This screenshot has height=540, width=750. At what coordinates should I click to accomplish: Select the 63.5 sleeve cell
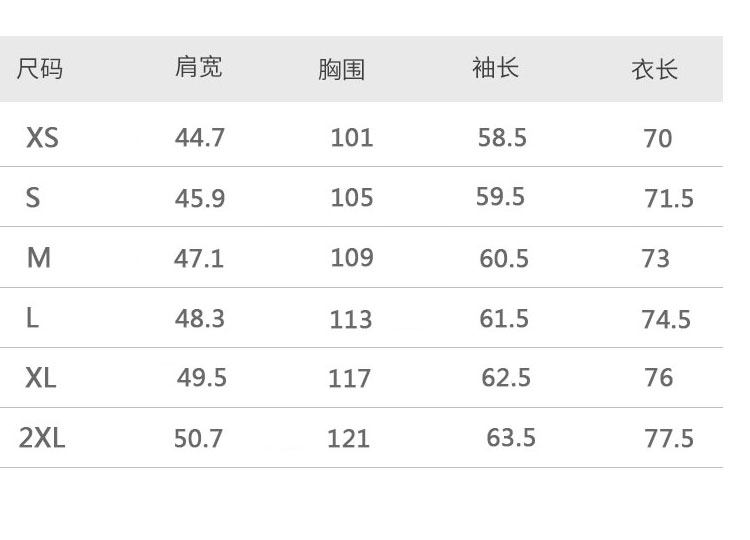coord(511,438)
